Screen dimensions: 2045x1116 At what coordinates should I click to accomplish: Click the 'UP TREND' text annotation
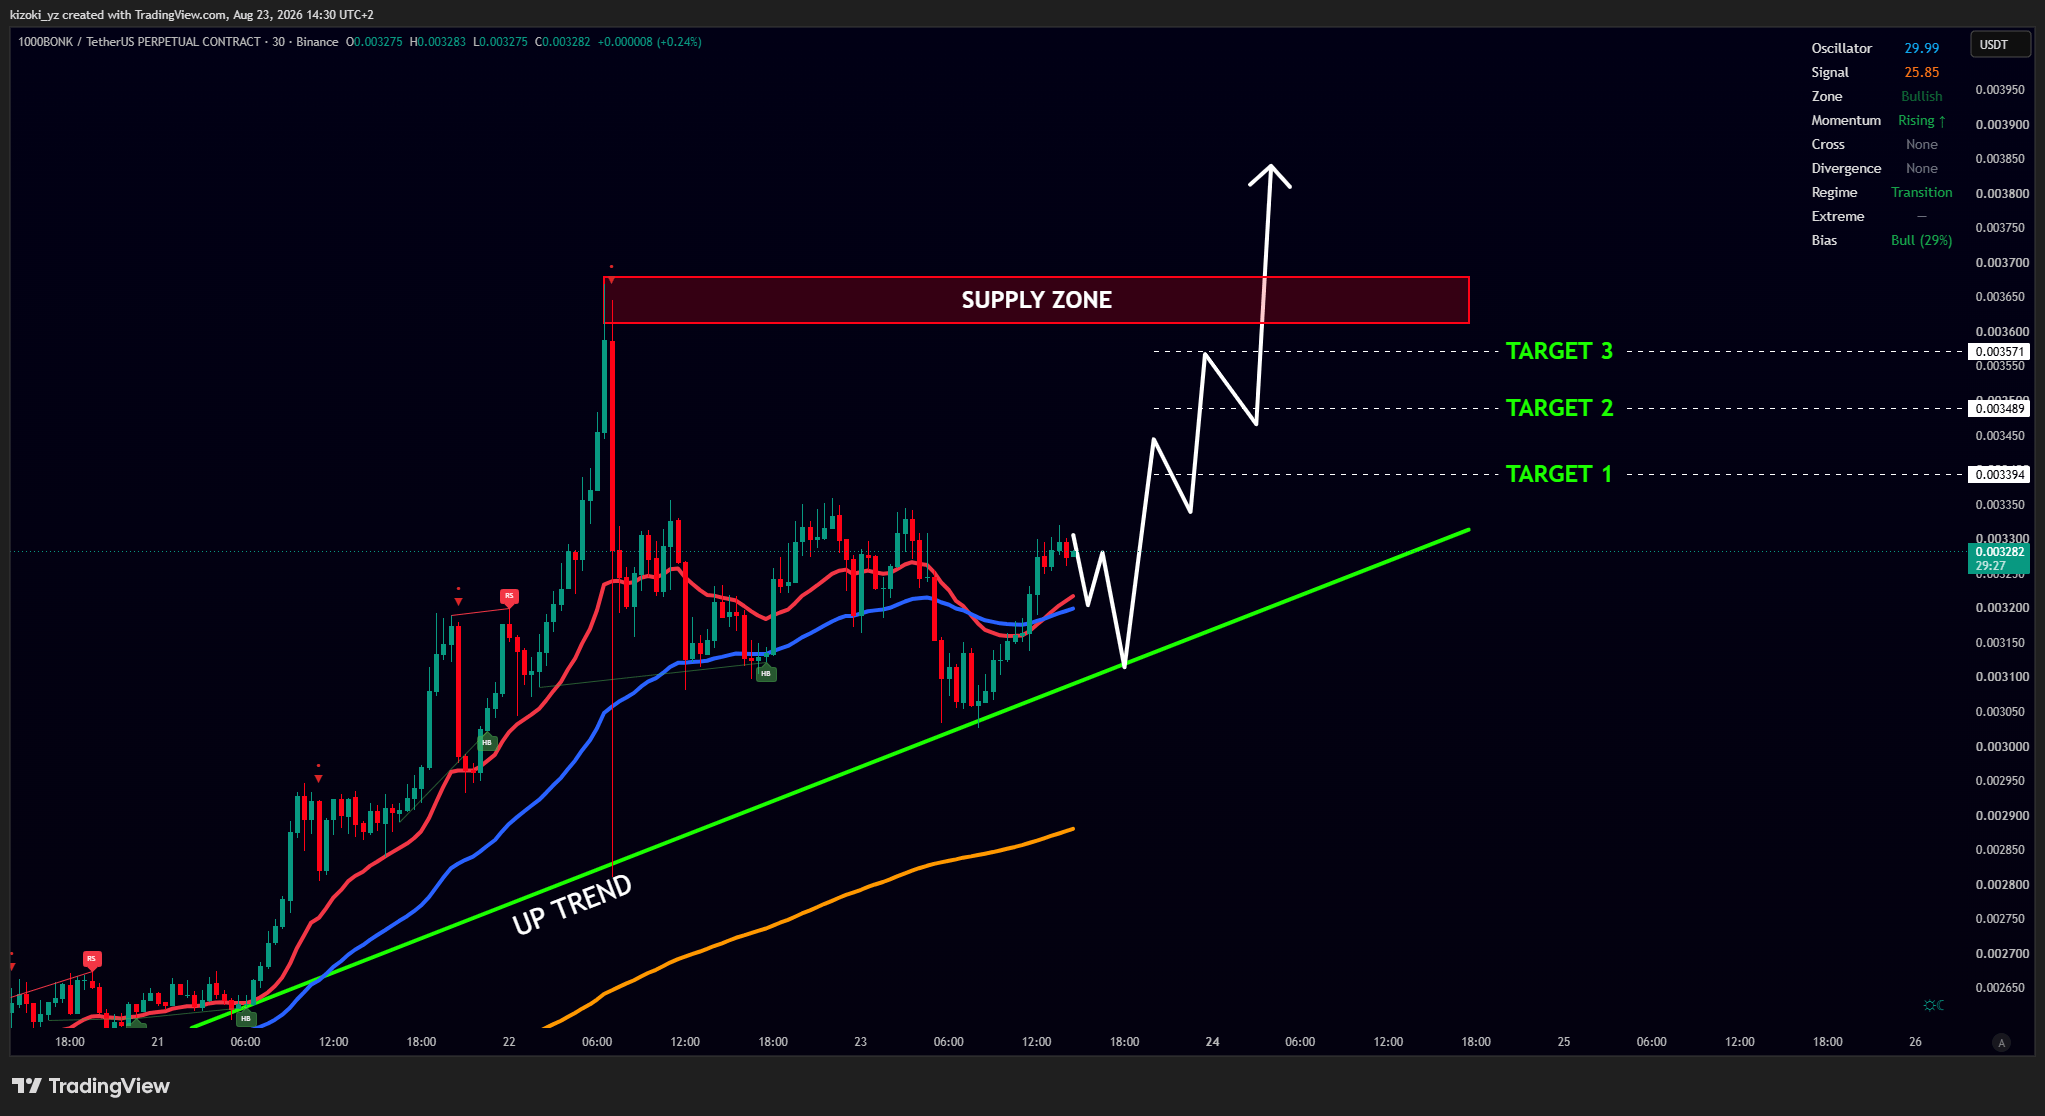click(572, 904)
